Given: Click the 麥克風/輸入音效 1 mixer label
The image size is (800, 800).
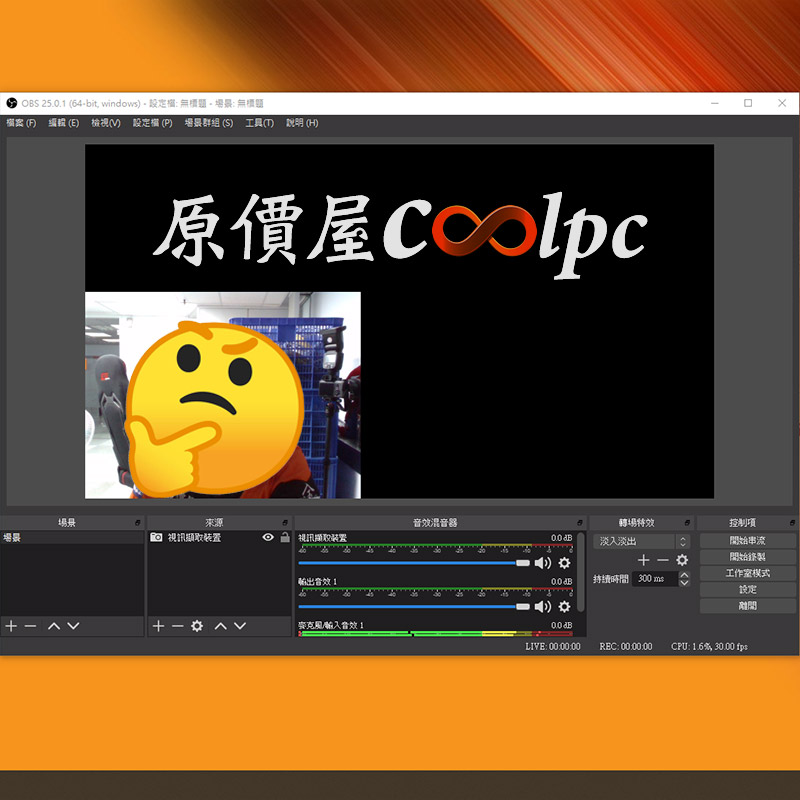Looking at the screenshot, I should tap(331, 625).
